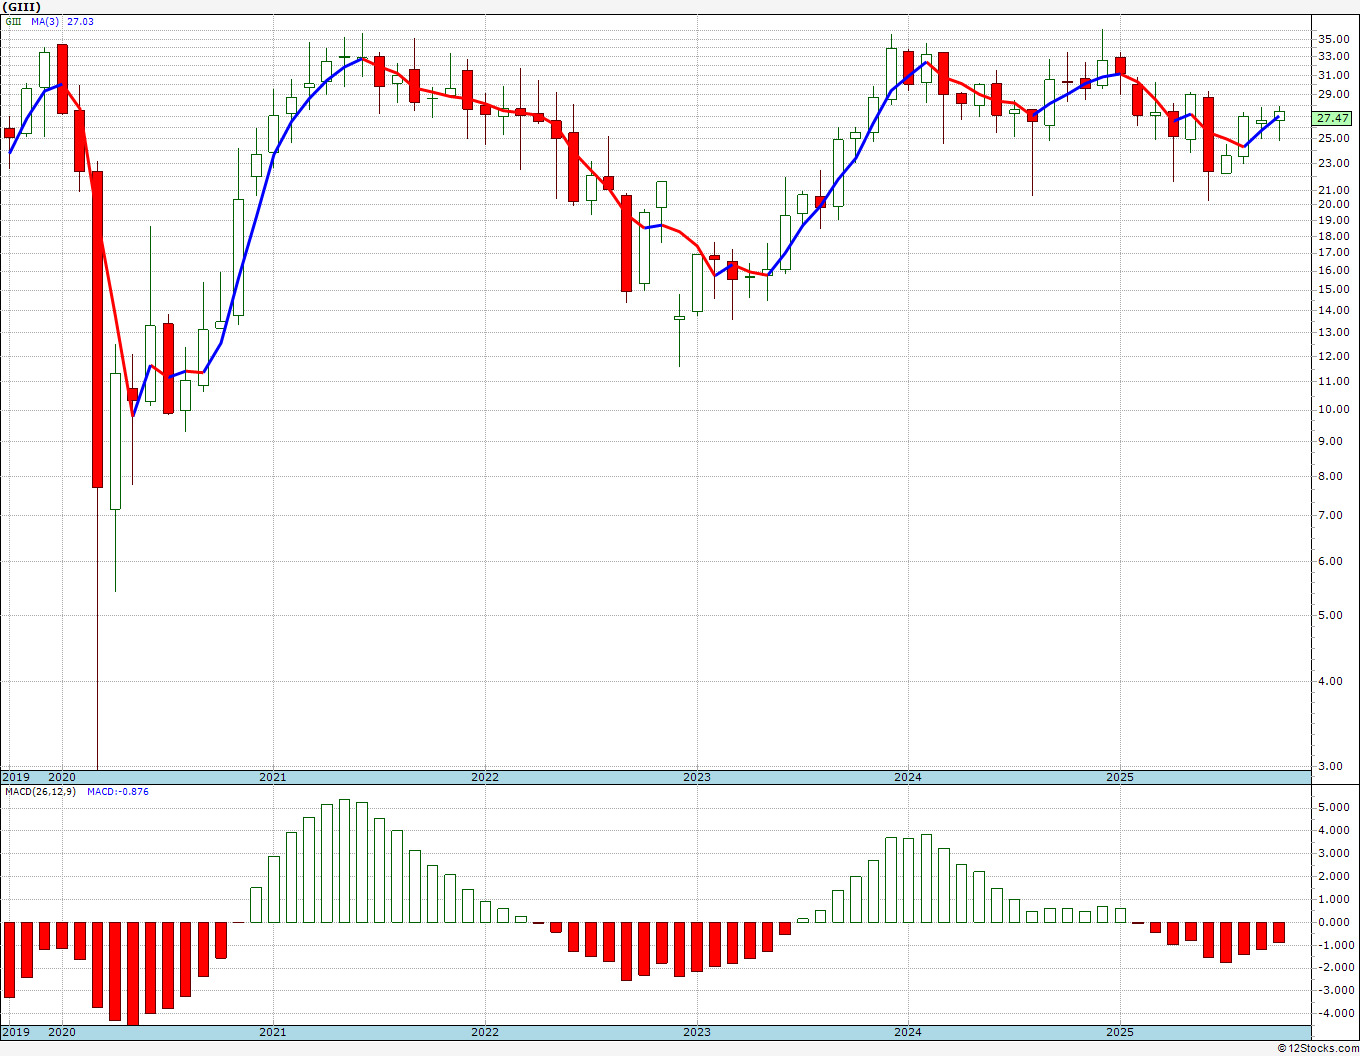The height and width of the screenshot is (1056, 1360).
Task: Click the MA(3) 27.03 moving average label
Action: pyautogui.click(x=62, y=21)
